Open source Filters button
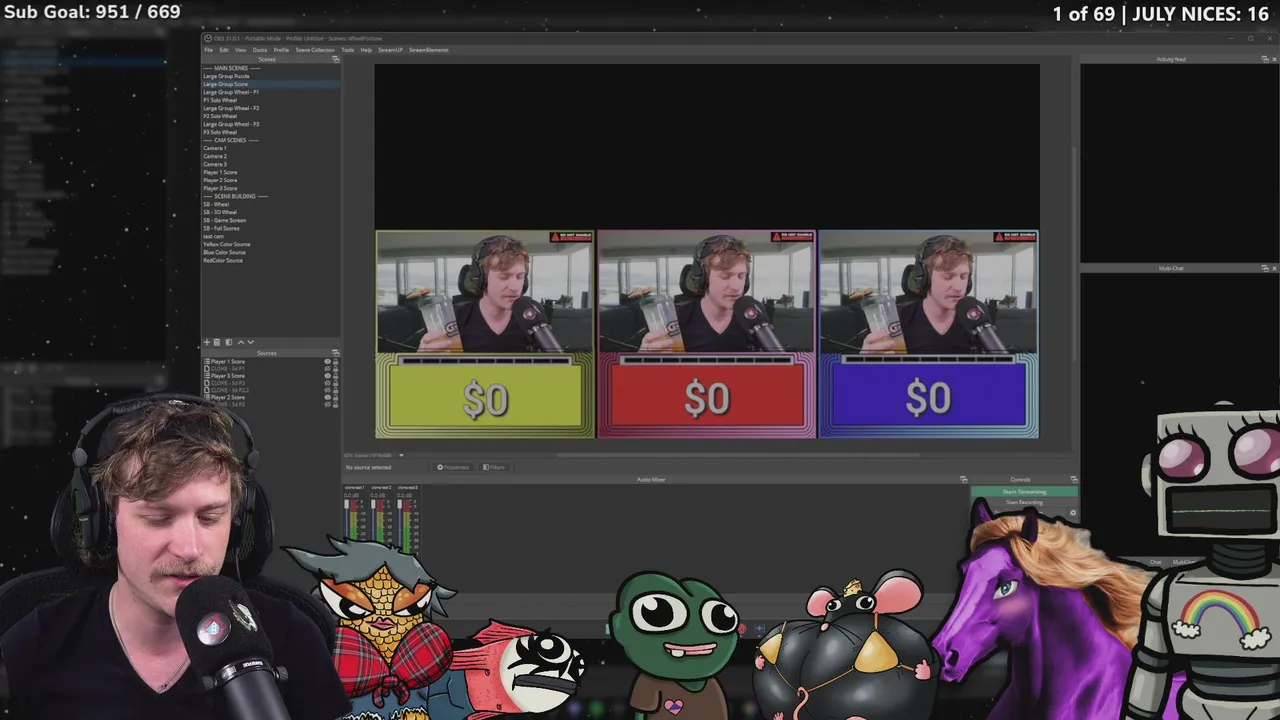The width and height of the screenshot is (1280, 720). [x=494, y=467]
